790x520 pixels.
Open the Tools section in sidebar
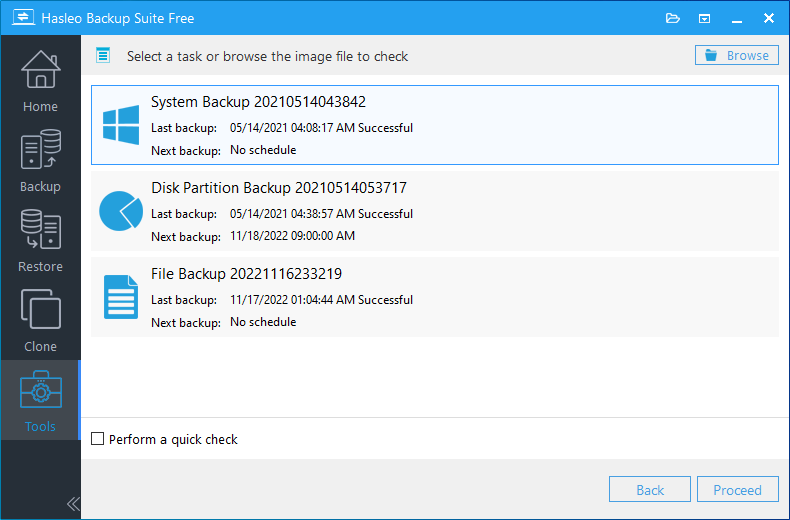coord(40,401)
